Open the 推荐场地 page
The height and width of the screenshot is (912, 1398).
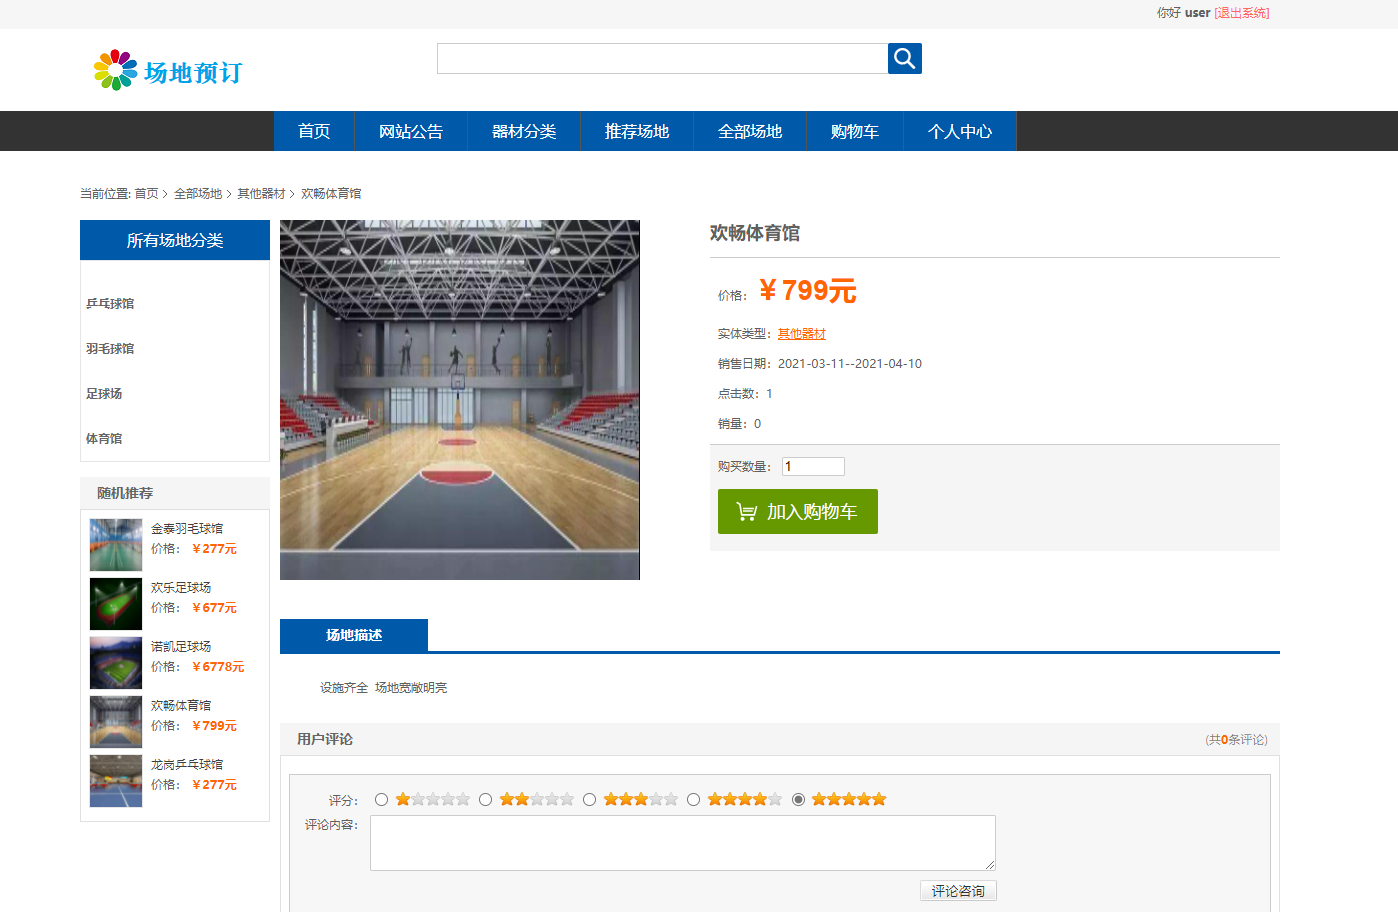[x=637, y=131]
